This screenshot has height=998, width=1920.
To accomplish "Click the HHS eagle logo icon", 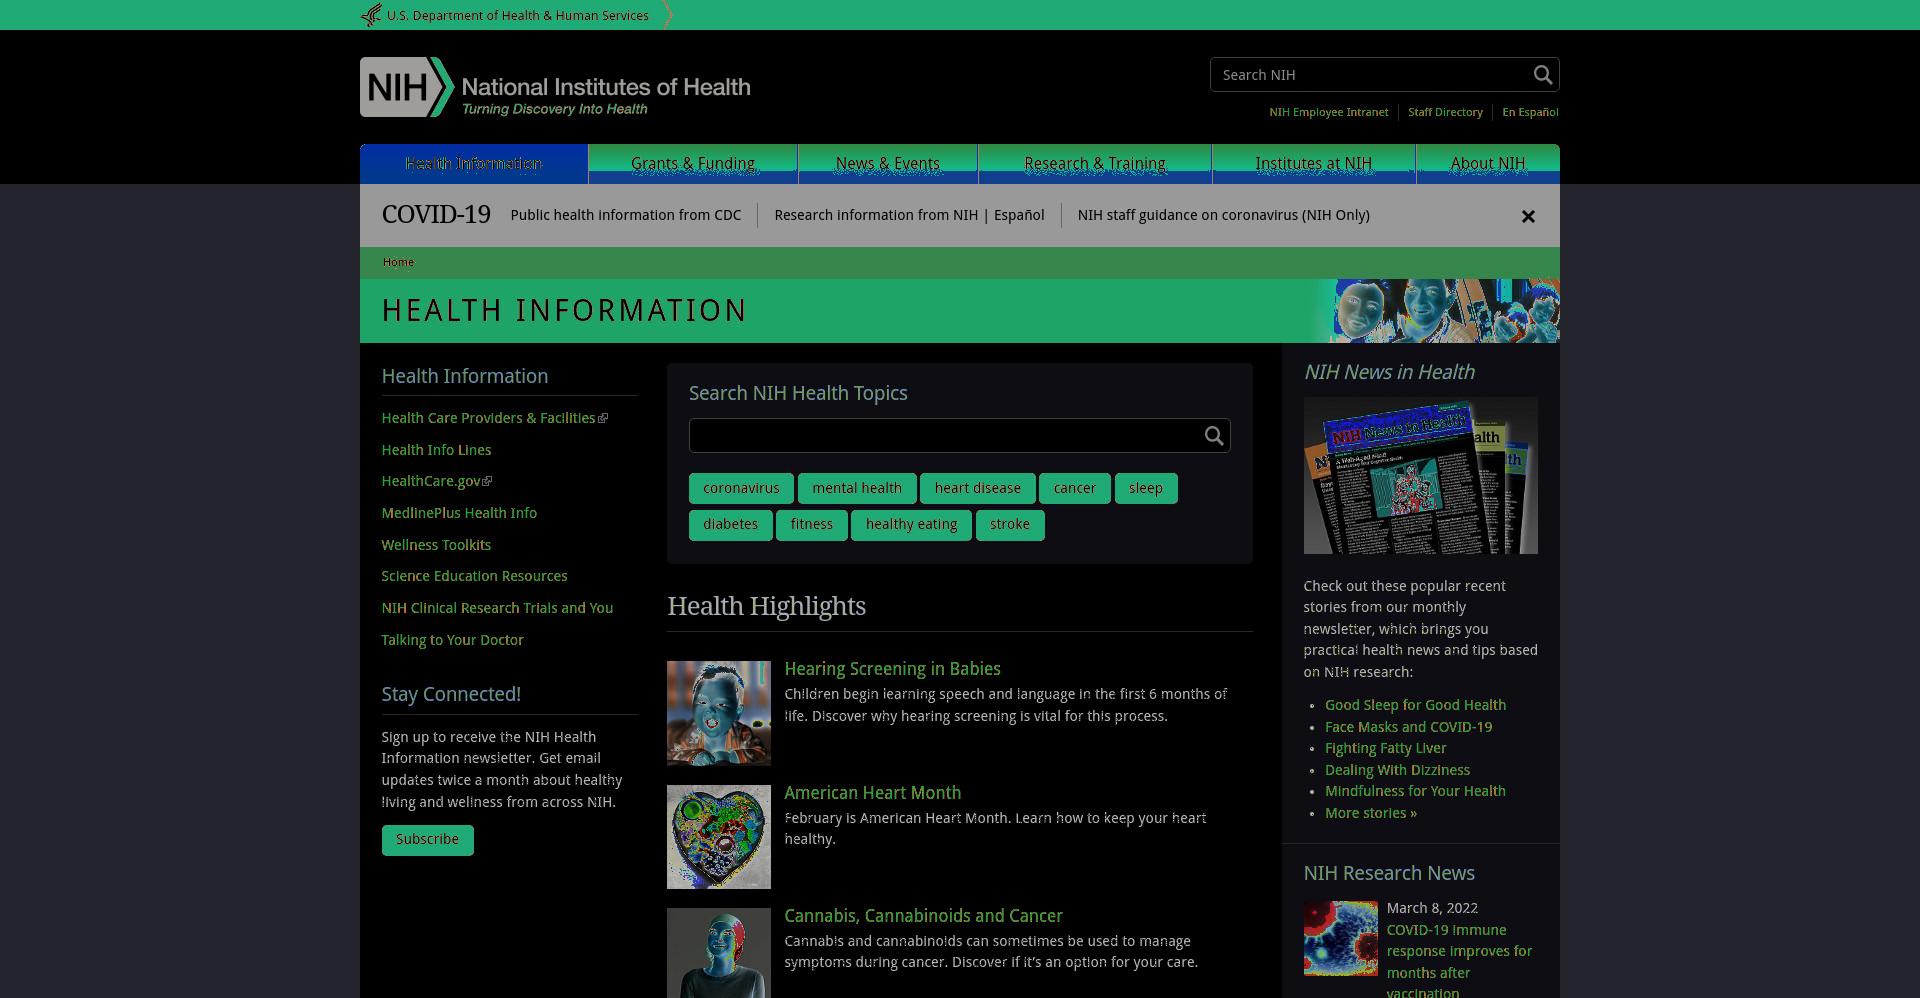I will pos(371,15).
